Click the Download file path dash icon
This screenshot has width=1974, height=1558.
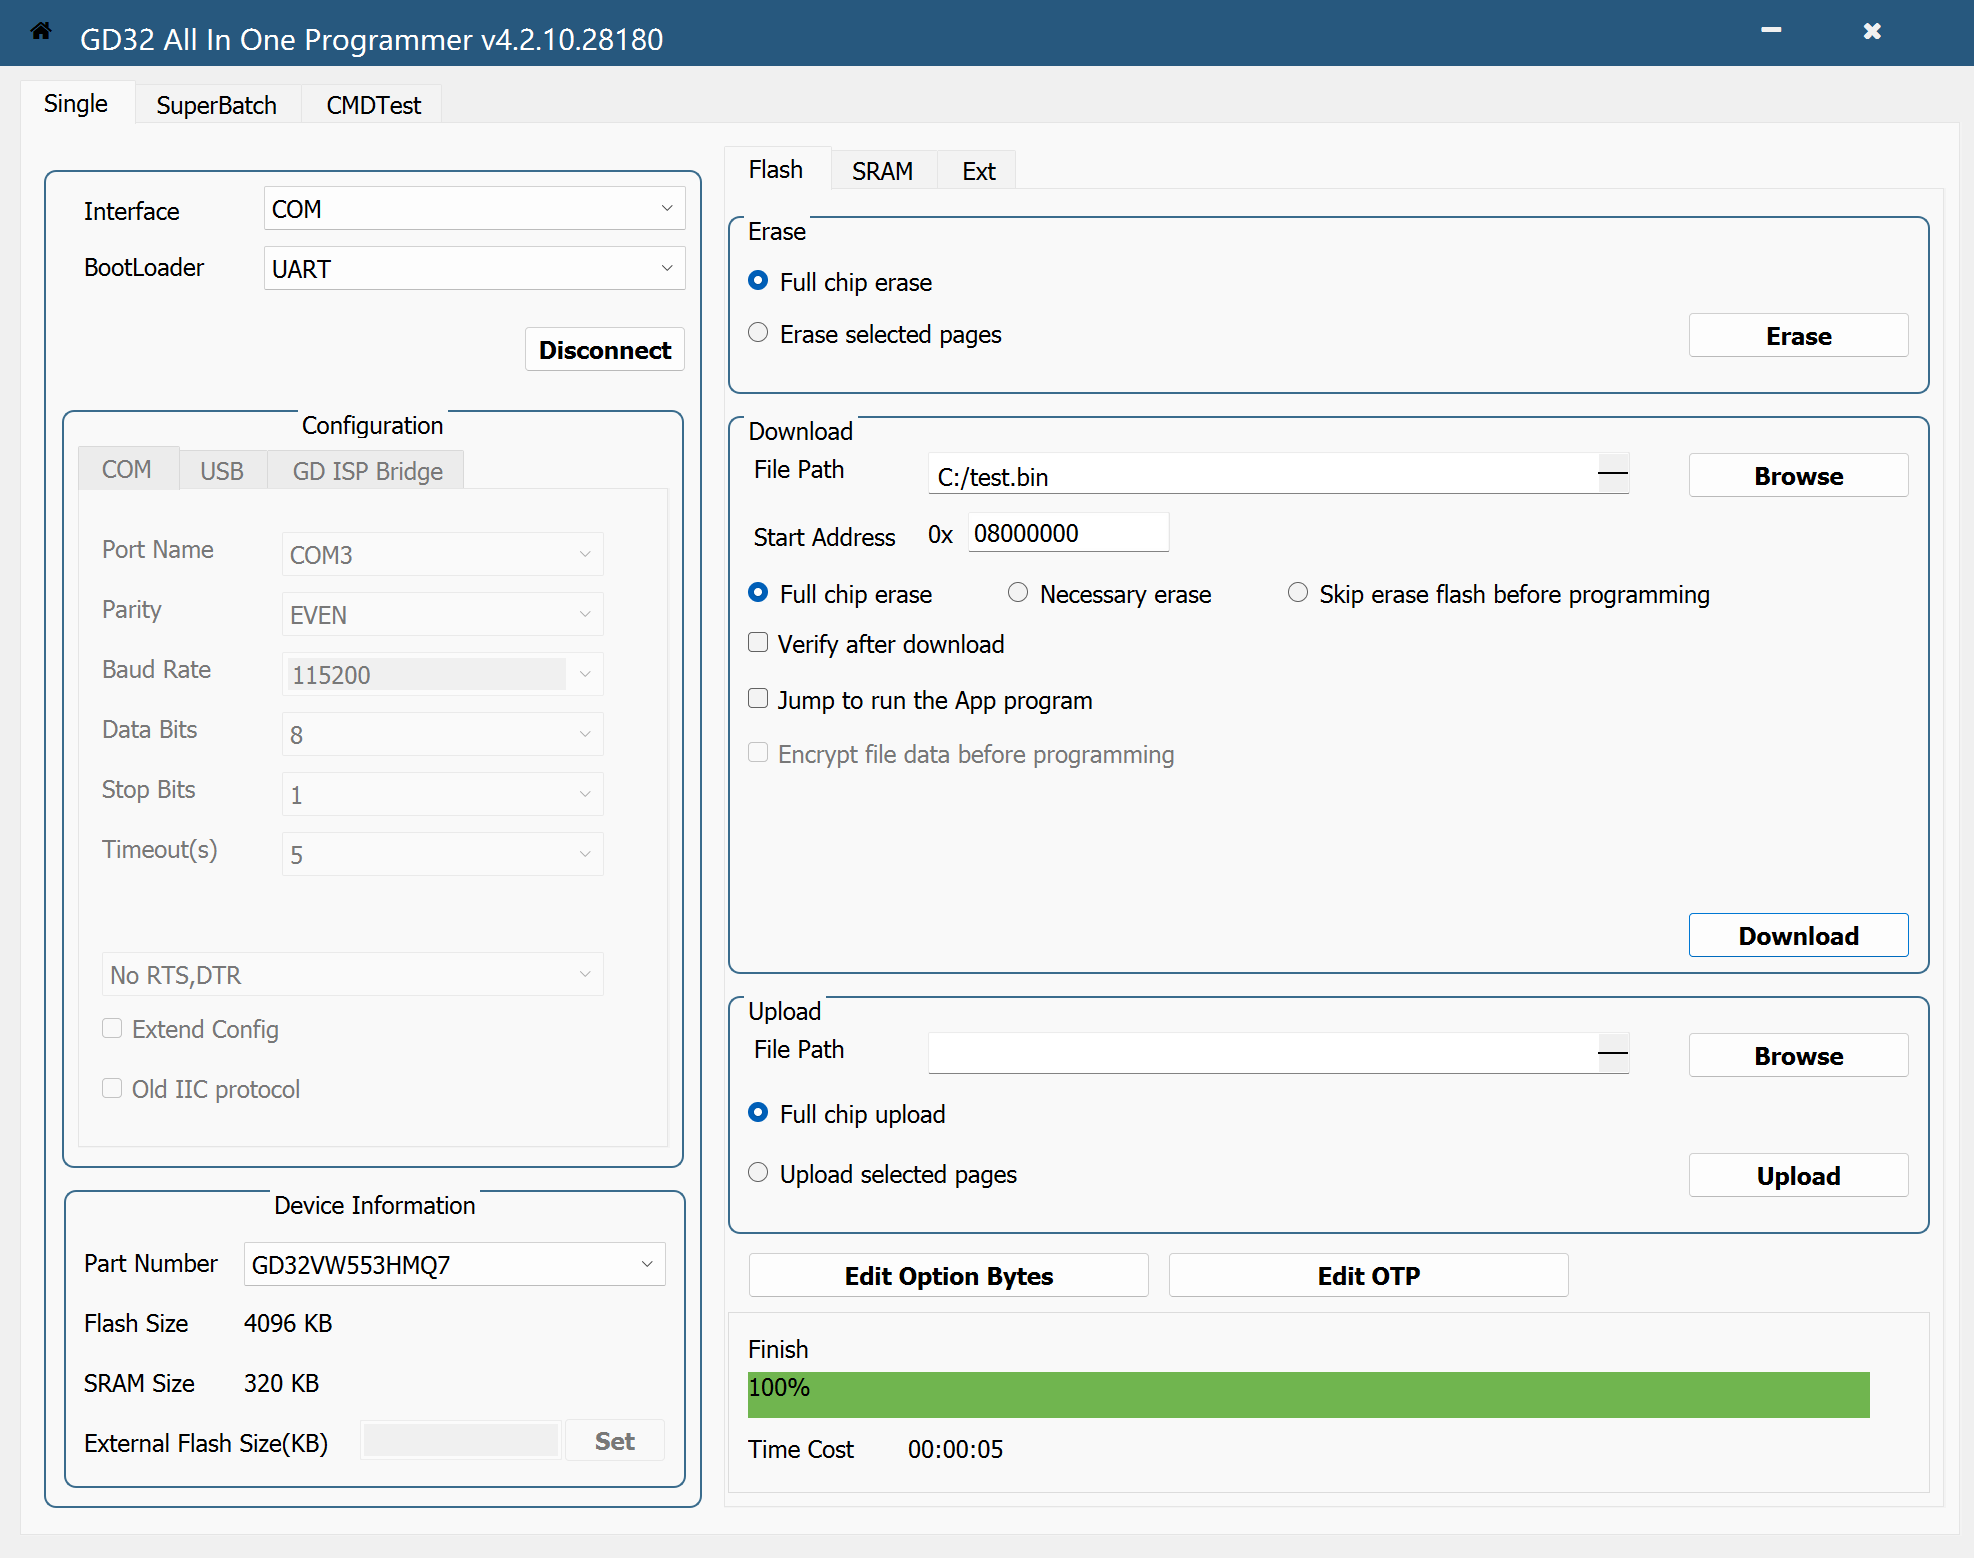coord(1612,473)
